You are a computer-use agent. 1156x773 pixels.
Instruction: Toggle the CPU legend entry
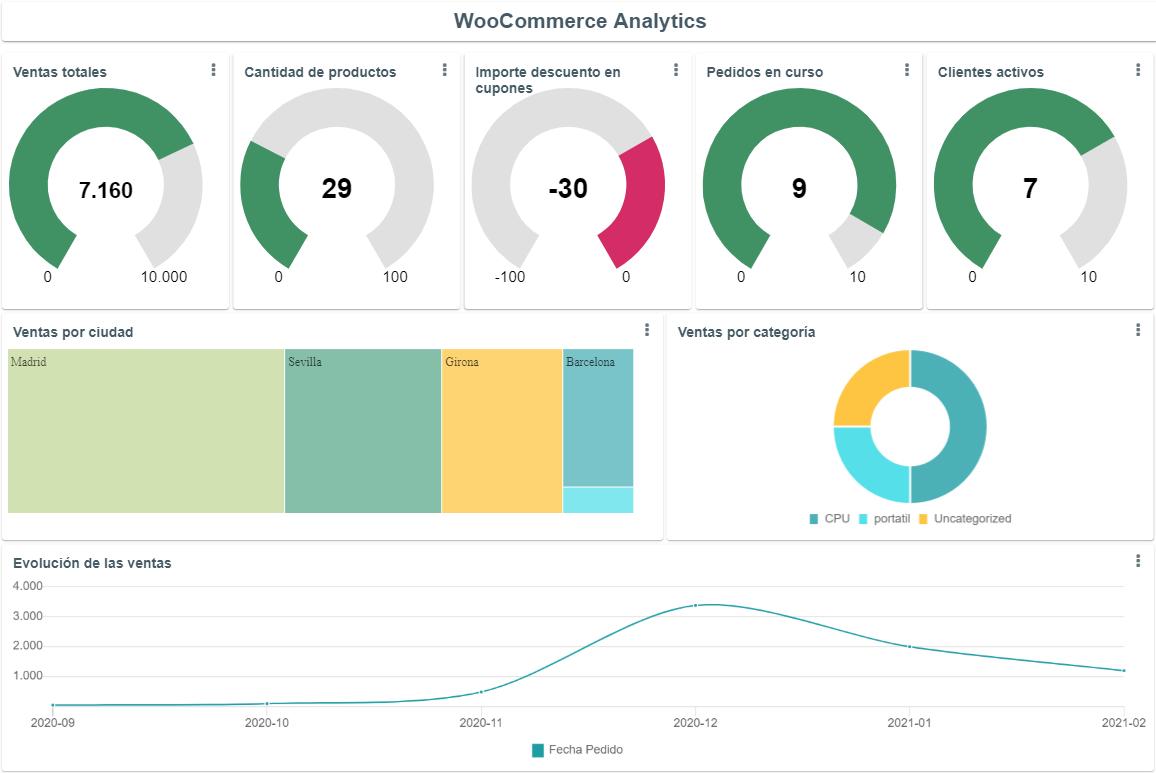[x=829, y=519]
